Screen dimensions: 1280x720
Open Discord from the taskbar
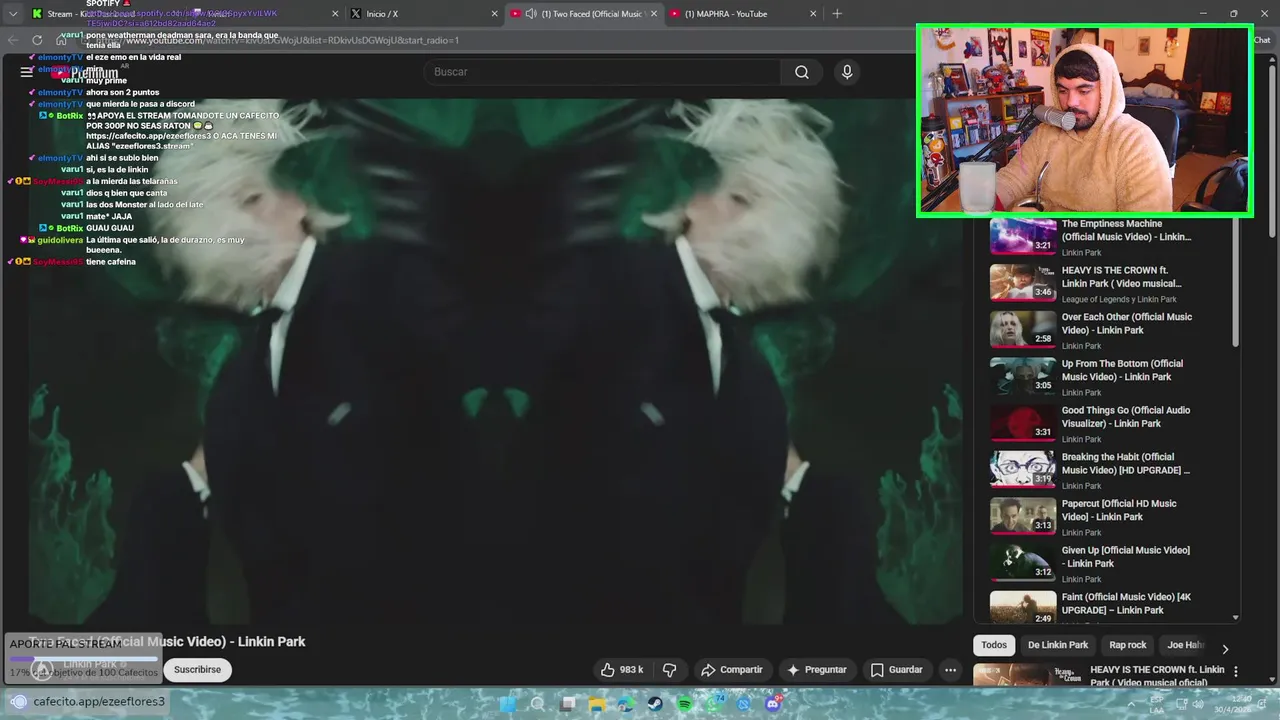[772, 704]
